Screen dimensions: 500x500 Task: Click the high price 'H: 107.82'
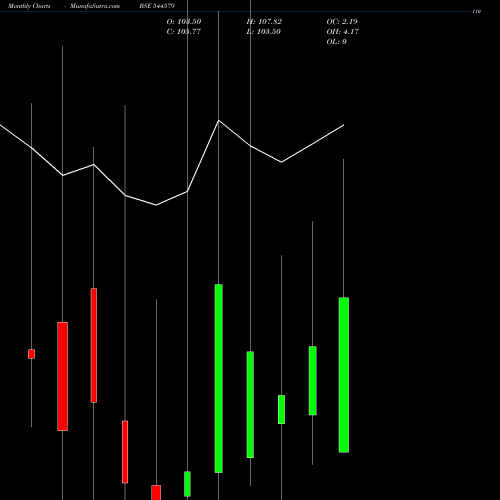tap(264, 22)
